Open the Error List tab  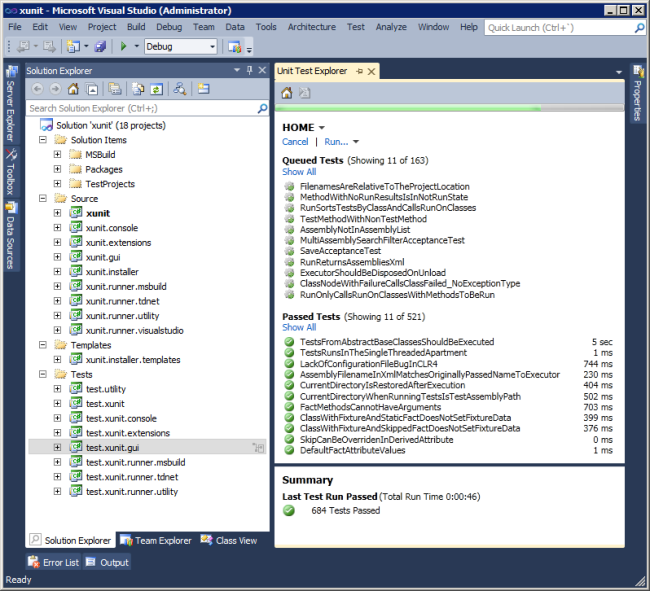(53, 562)
